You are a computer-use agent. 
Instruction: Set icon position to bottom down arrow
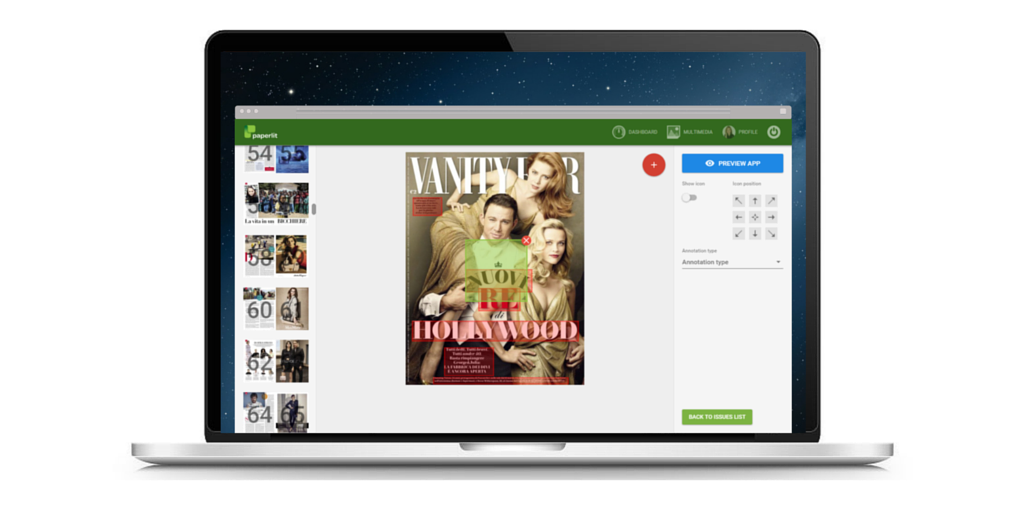(x=755, y=233)
